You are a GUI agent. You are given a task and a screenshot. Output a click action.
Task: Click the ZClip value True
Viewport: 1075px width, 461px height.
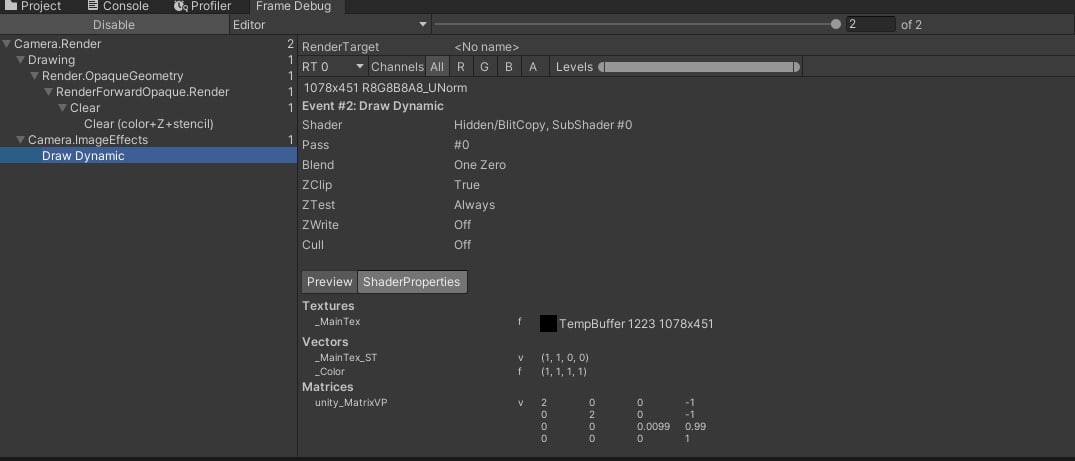(x=467, y=185)
